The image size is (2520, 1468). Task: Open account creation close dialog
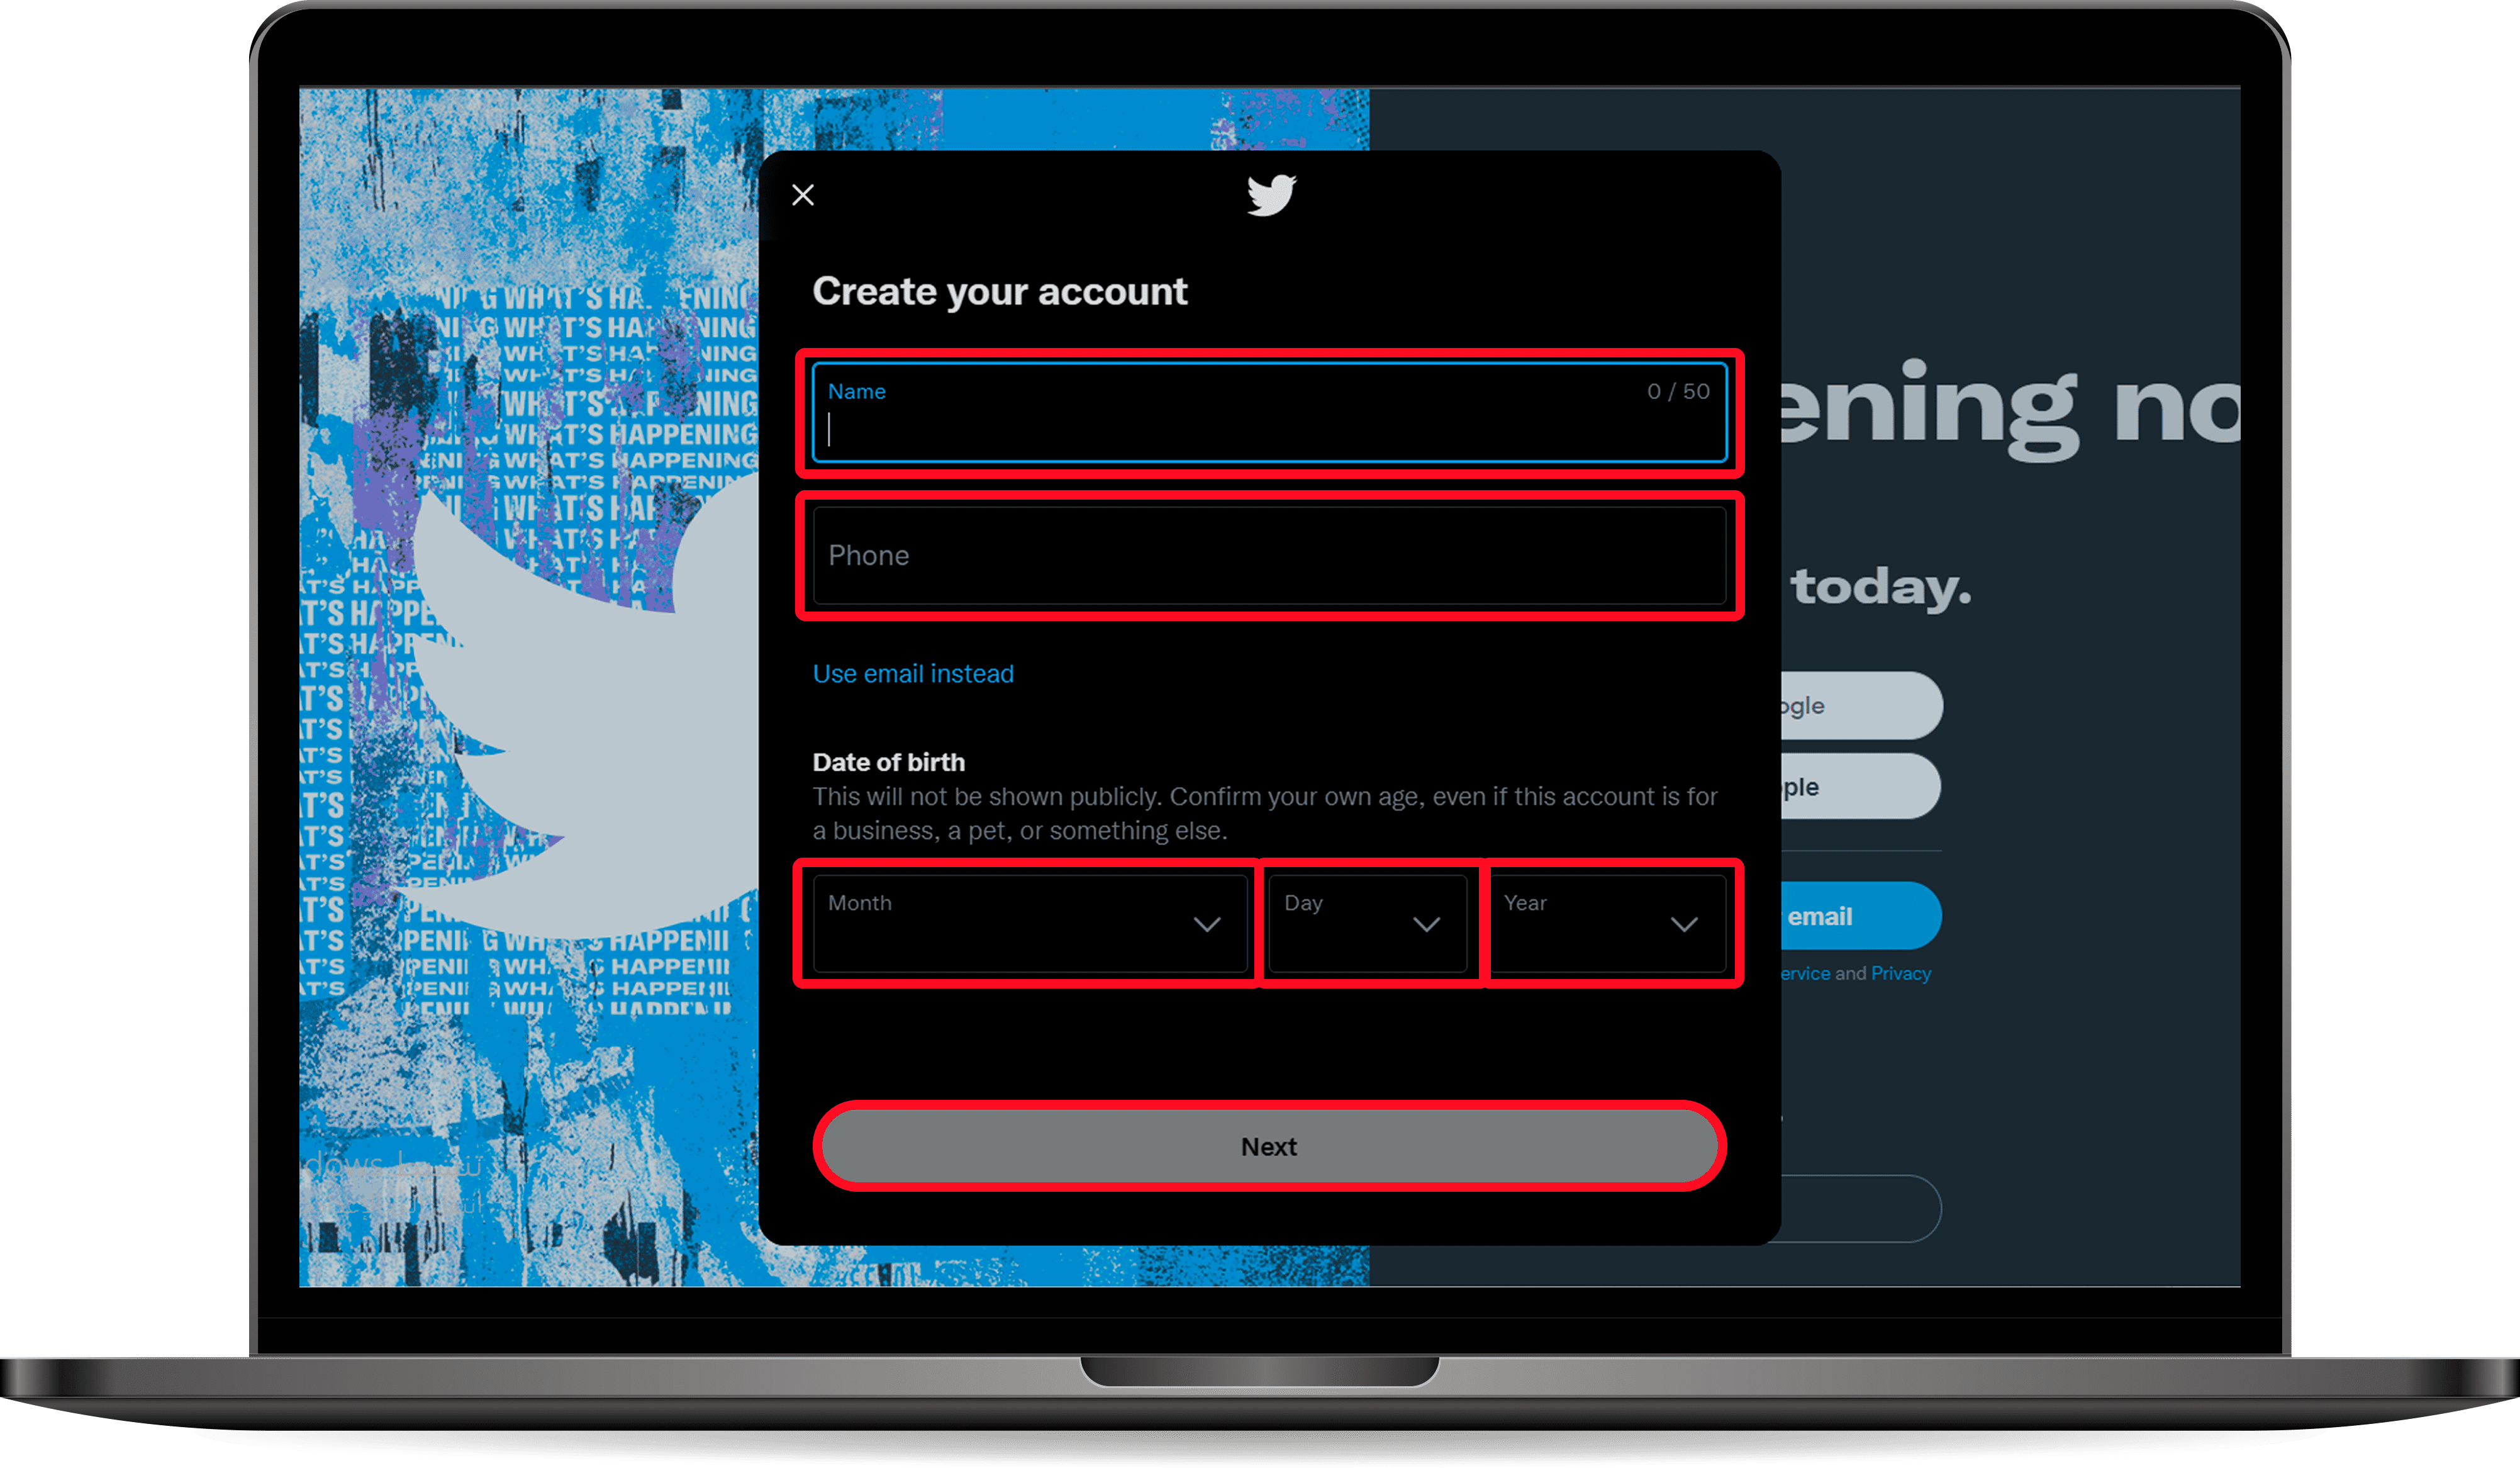coord(803,194)
